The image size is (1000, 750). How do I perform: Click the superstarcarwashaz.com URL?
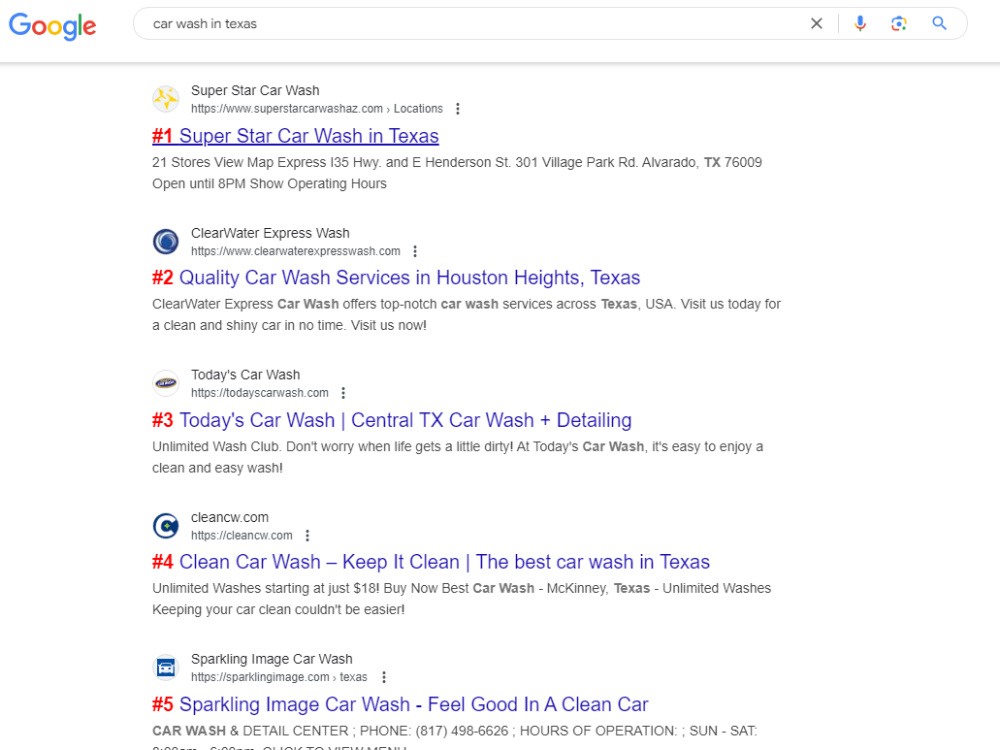point(317,109)
